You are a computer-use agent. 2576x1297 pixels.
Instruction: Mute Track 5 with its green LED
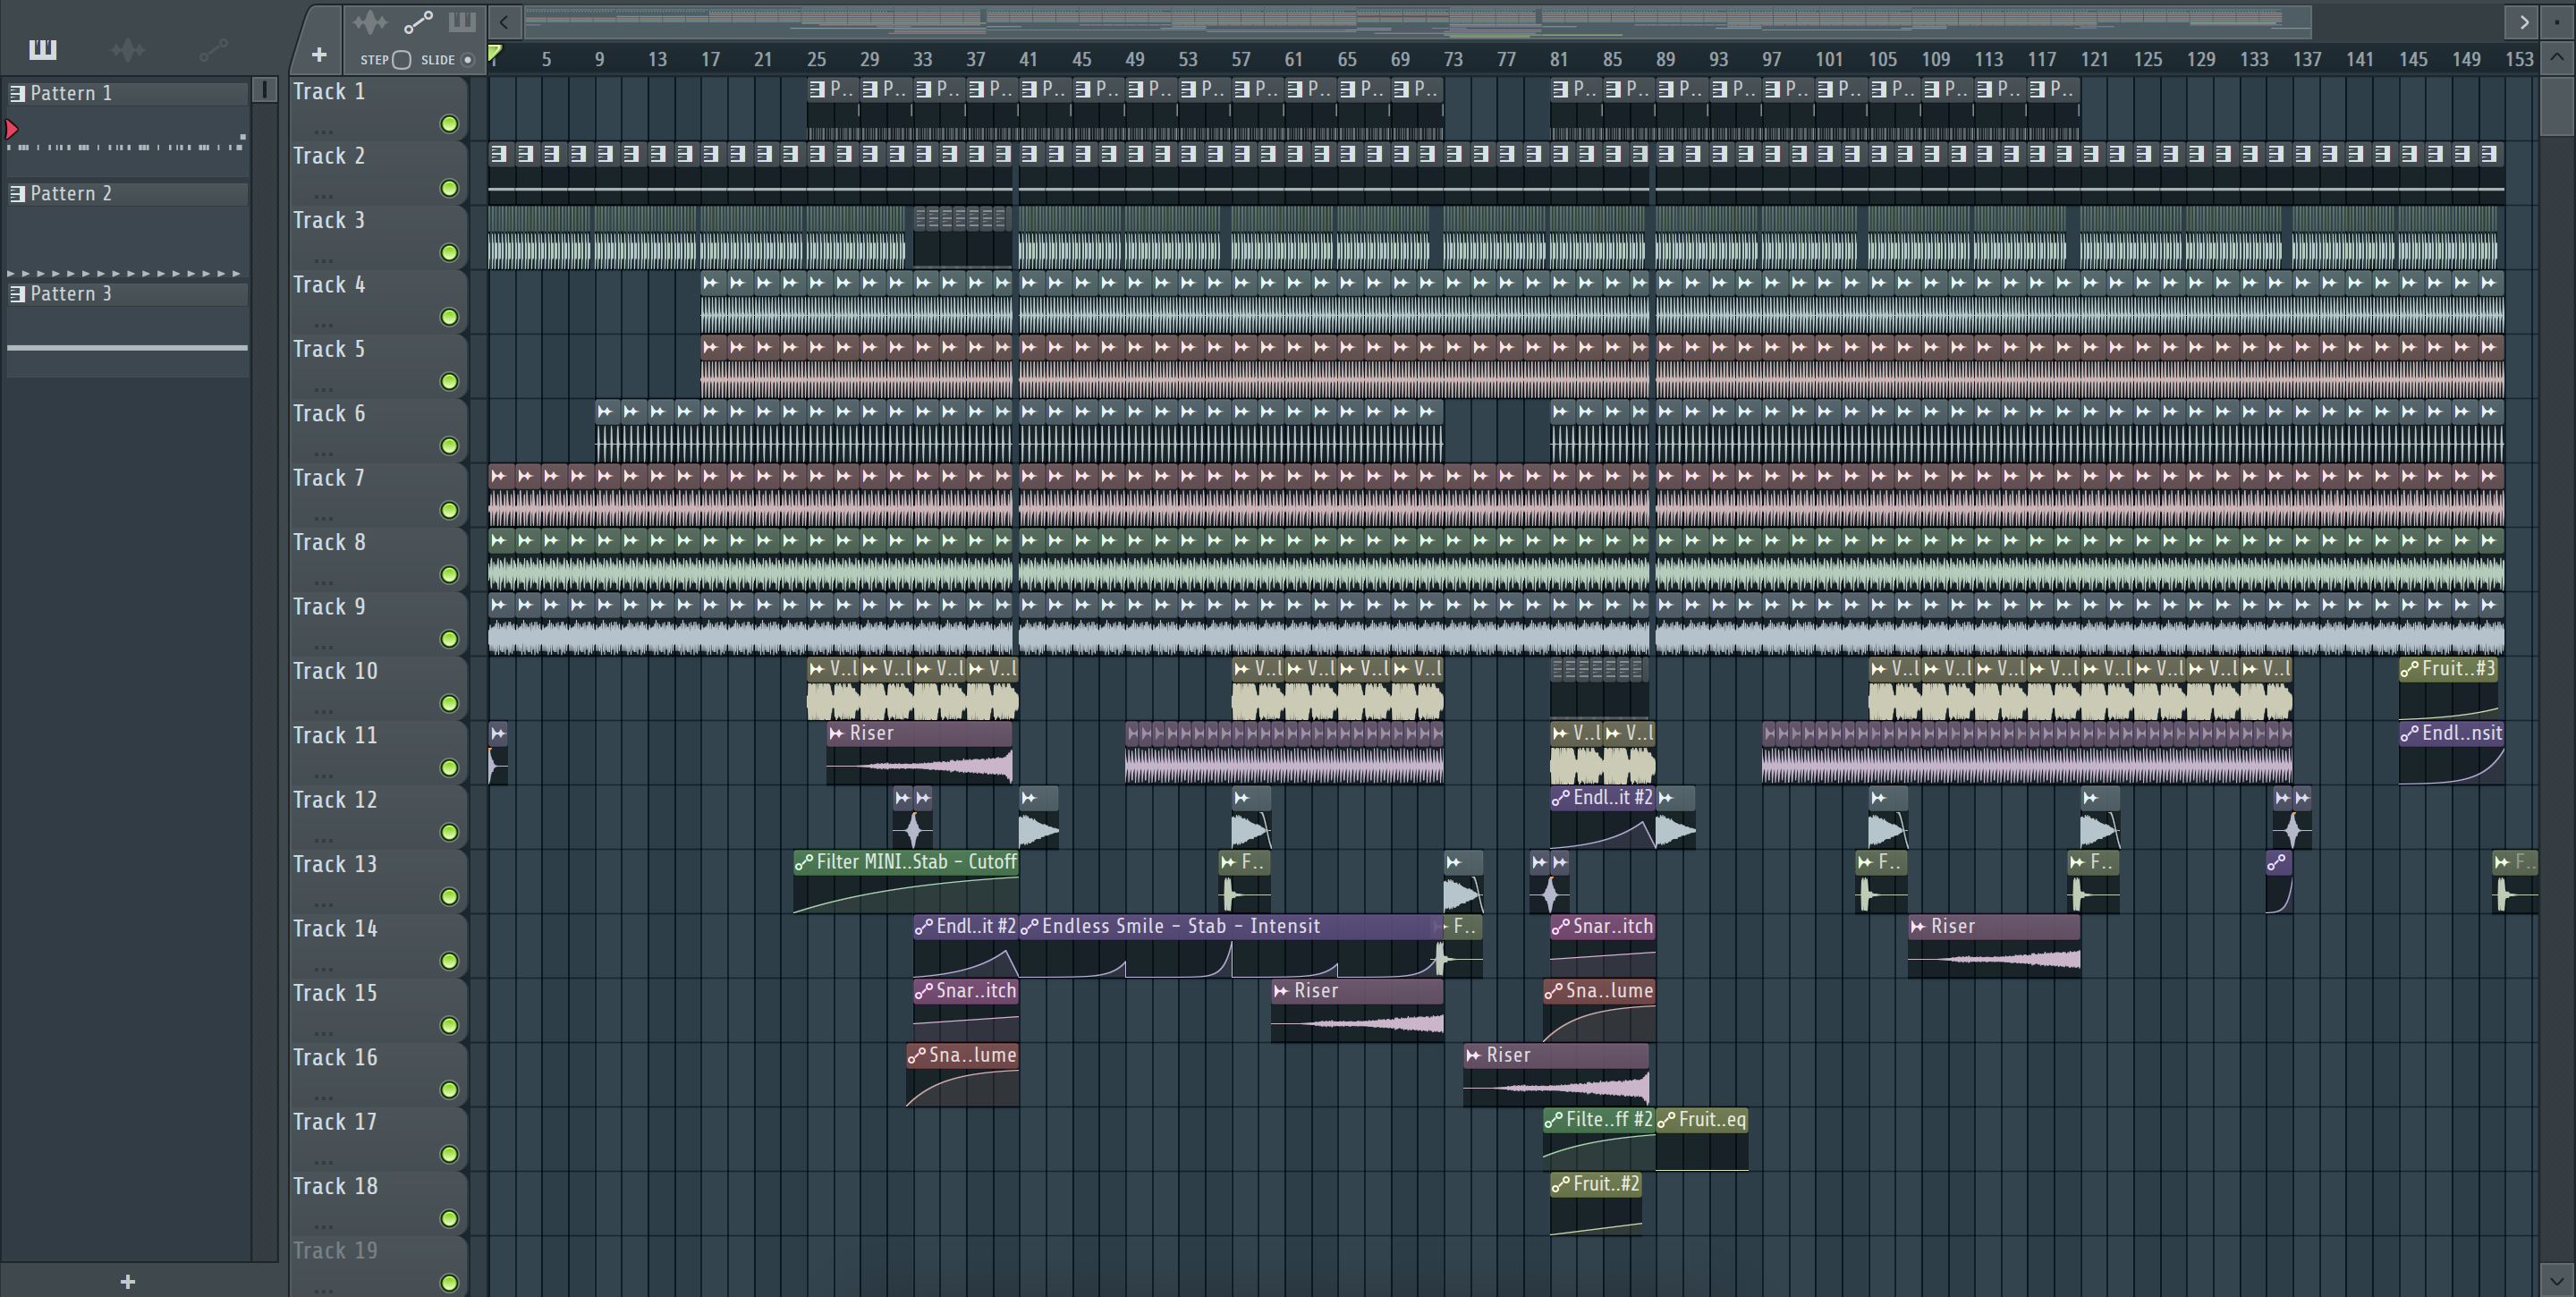[449, 382]
